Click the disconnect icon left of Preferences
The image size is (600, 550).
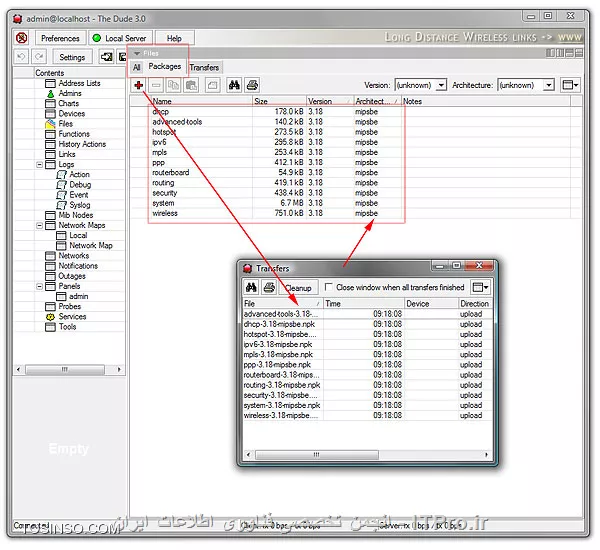coord(22,38)
